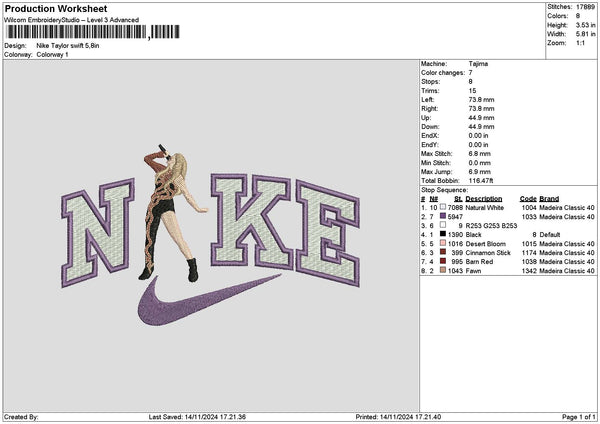Click the "Page 1 of 1" footer text

point(579,417)
